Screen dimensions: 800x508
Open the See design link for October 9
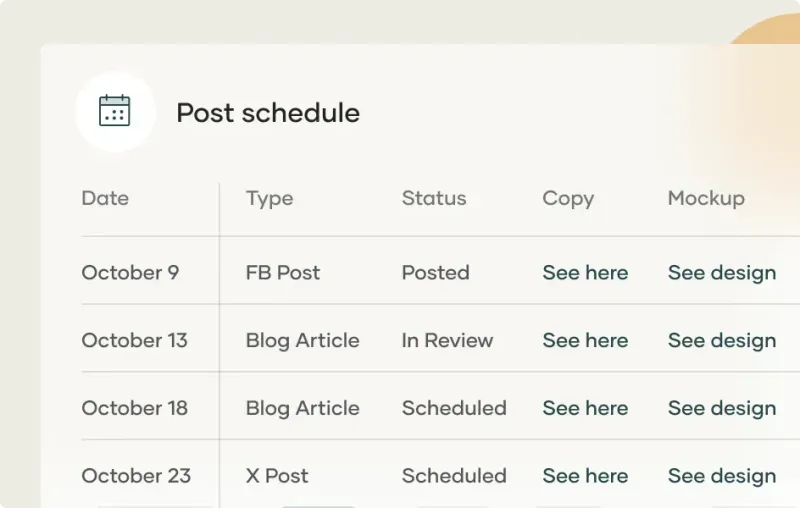[x=722, y=273]
